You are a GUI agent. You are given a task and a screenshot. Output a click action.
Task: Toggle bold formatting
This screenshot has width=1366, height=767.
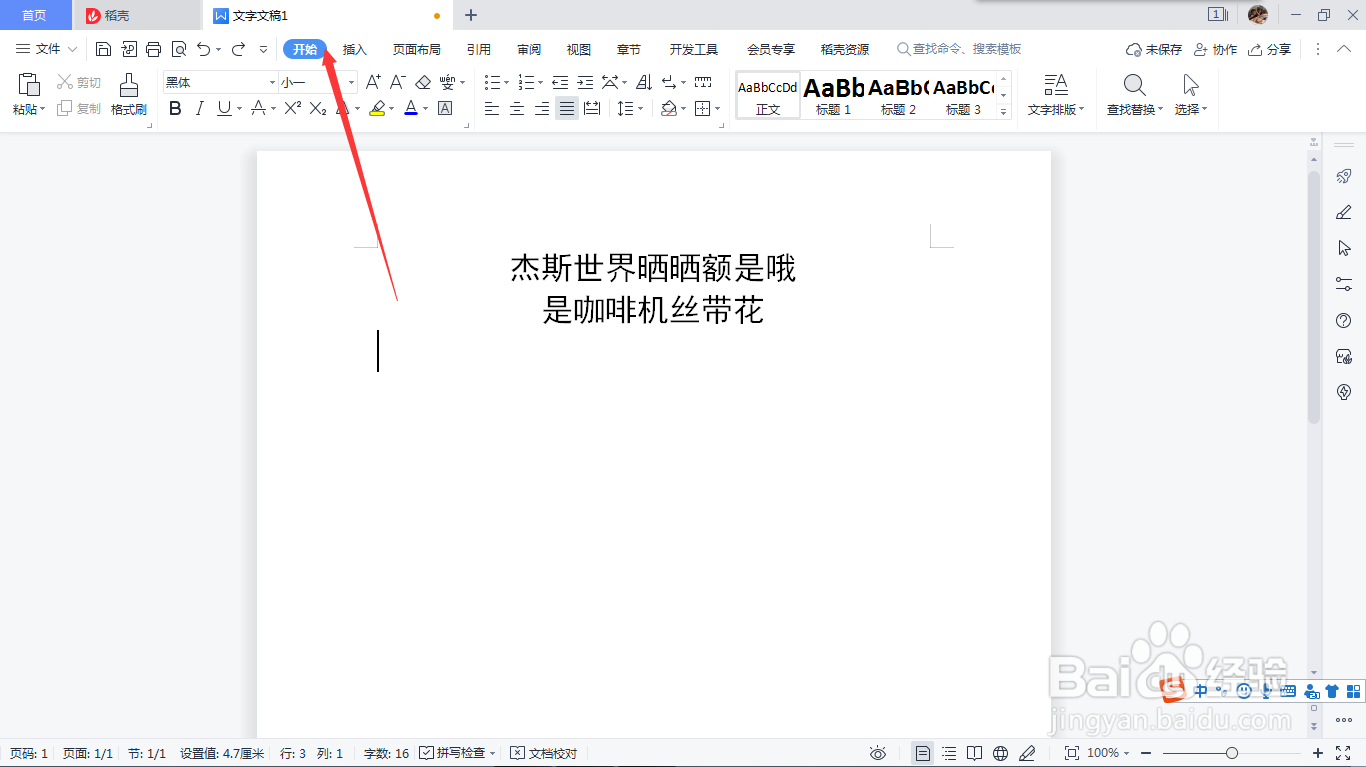(176, 109)
